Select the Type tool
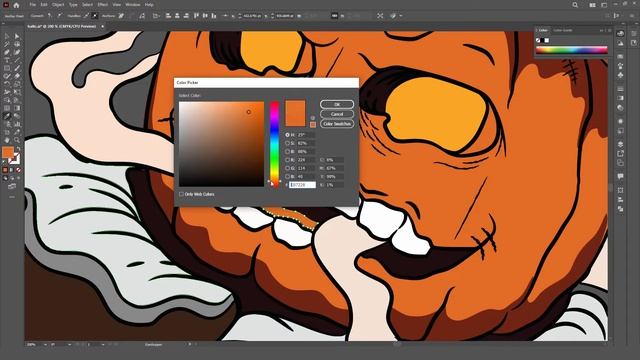The image size is (640, 360). (7, 60)
